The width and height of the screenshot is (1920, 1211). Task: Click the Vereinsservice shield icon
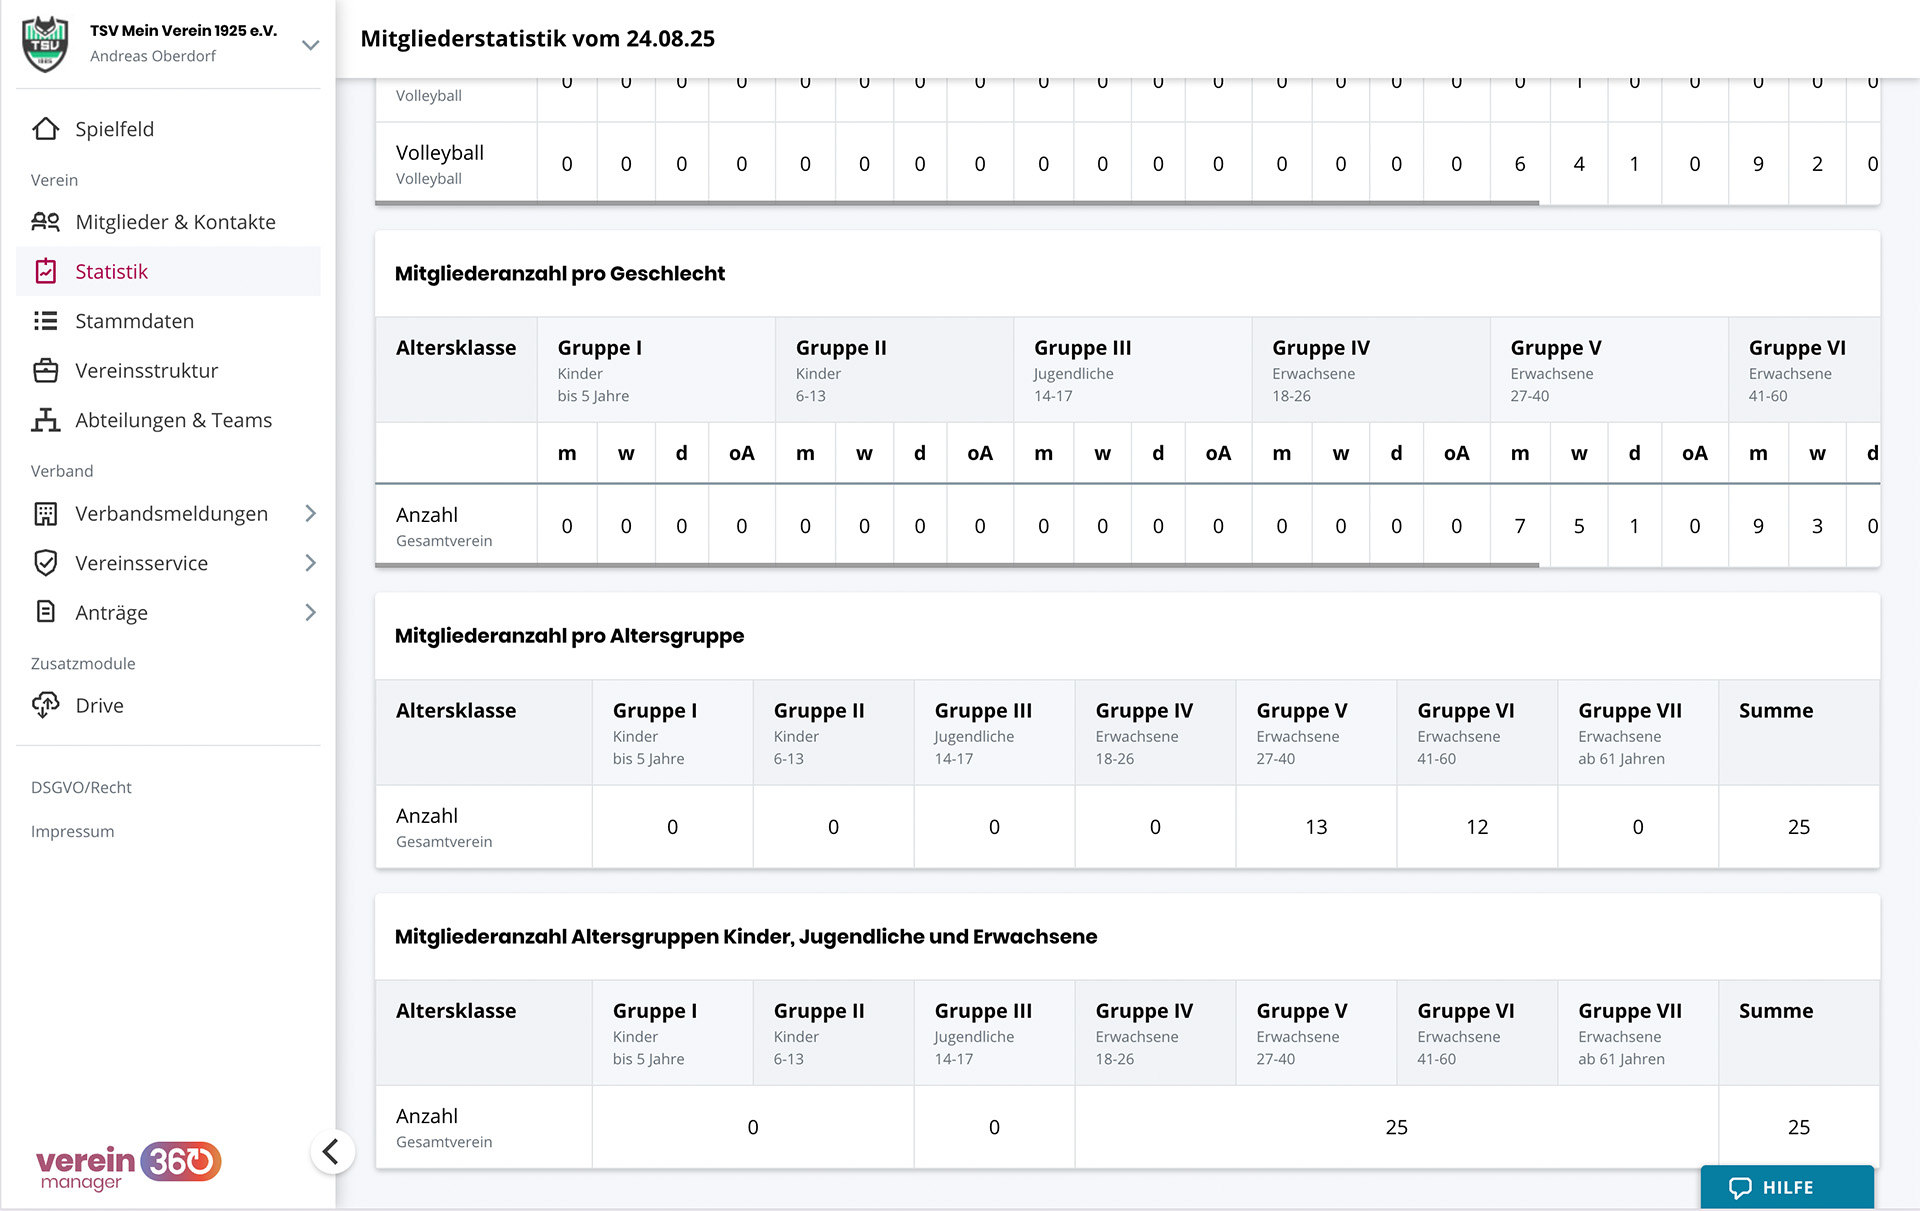click(46, 563)
